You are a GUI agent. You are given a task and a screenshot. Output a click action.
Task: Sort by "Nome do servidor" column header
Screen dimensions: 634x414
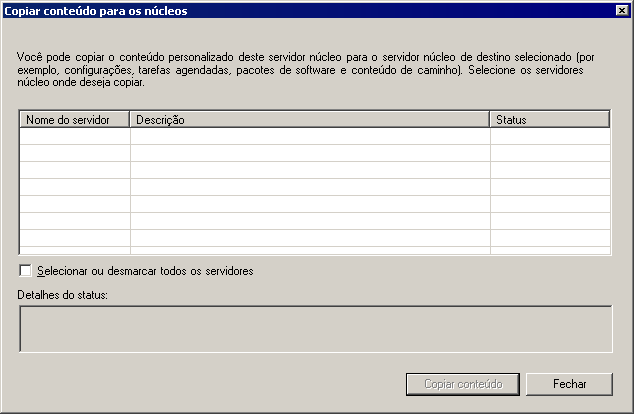point(74,120)
